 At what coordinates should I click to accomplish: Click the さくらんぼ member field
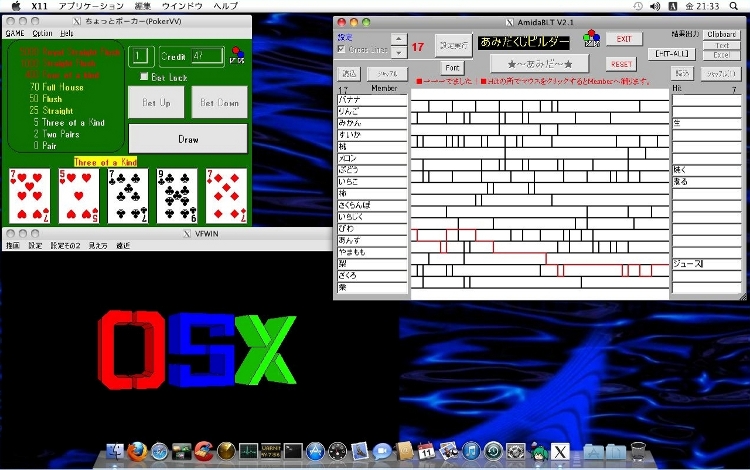(x=372, y=206)
